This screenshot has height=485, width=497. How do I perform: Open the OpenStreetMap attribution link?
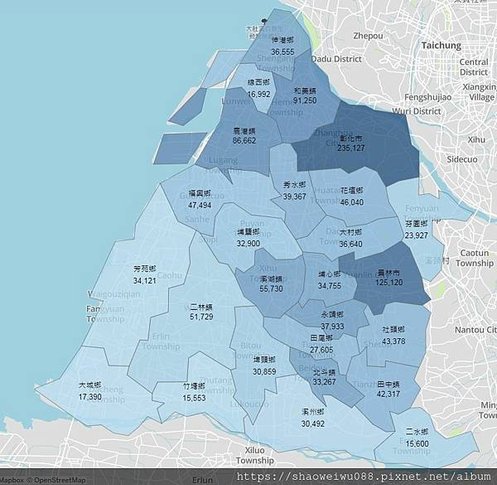(59, 480)
